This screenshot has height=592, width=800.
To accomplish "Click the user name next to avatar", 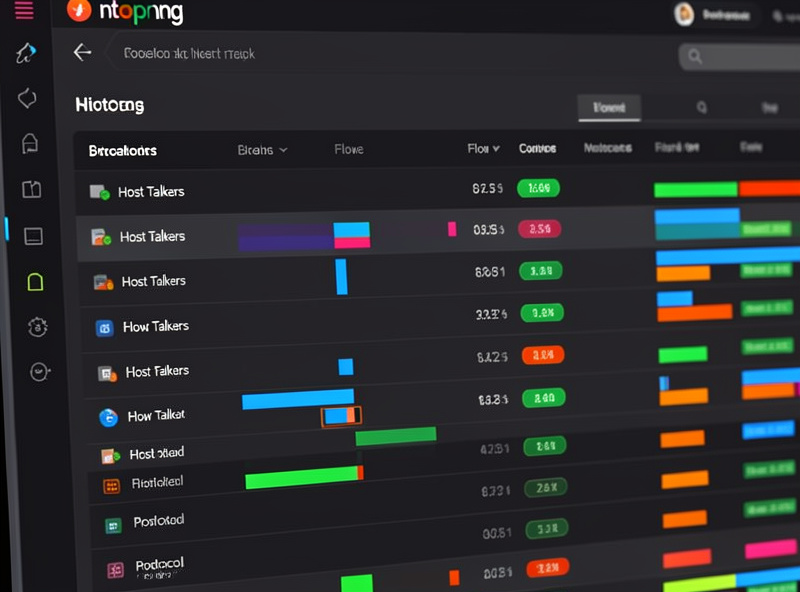I will point(726,15).
